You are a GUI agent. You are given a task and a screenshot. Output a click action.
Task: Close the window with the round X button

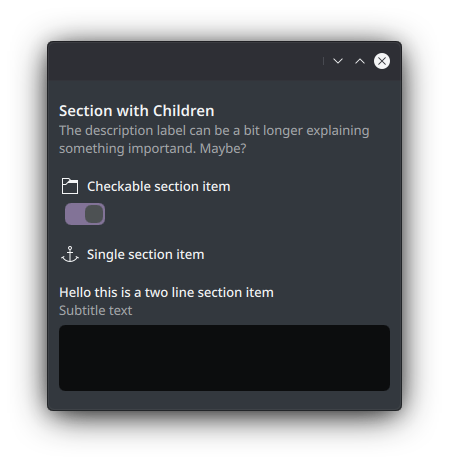(382, 61)
